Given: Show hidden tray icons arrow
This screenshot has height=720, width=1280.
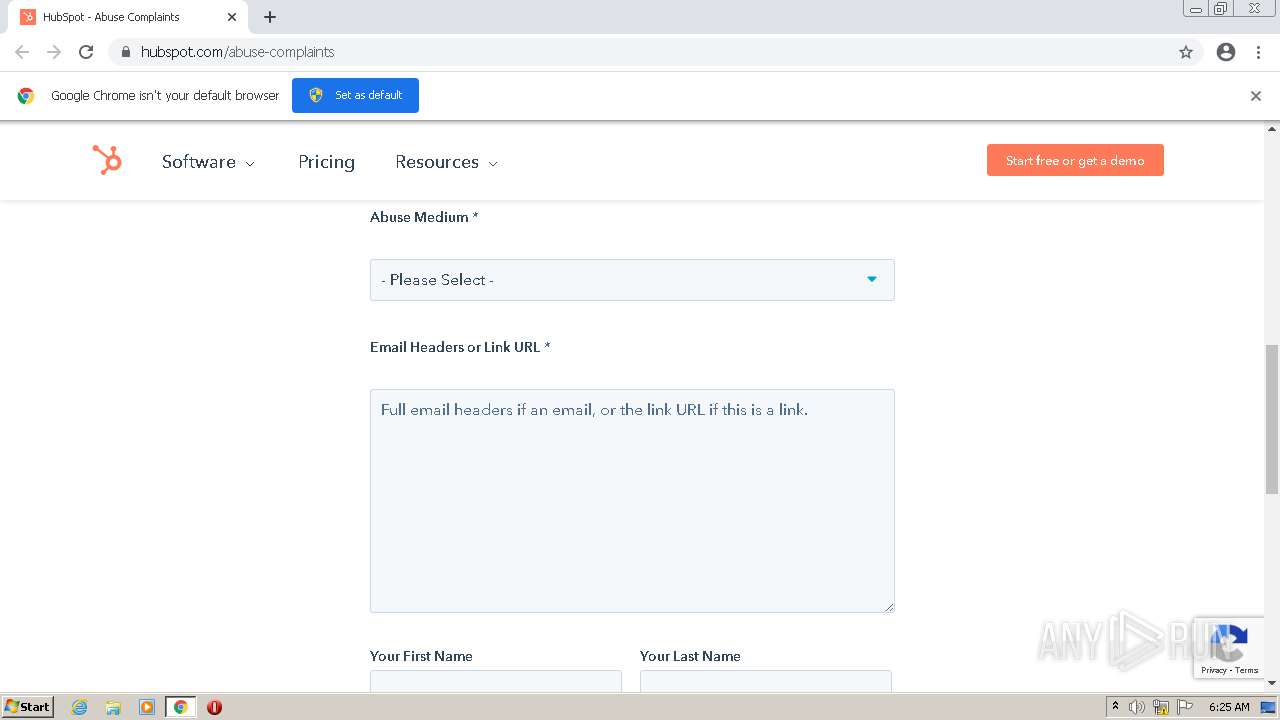Looking at the screenshot, I should 1115,707.
